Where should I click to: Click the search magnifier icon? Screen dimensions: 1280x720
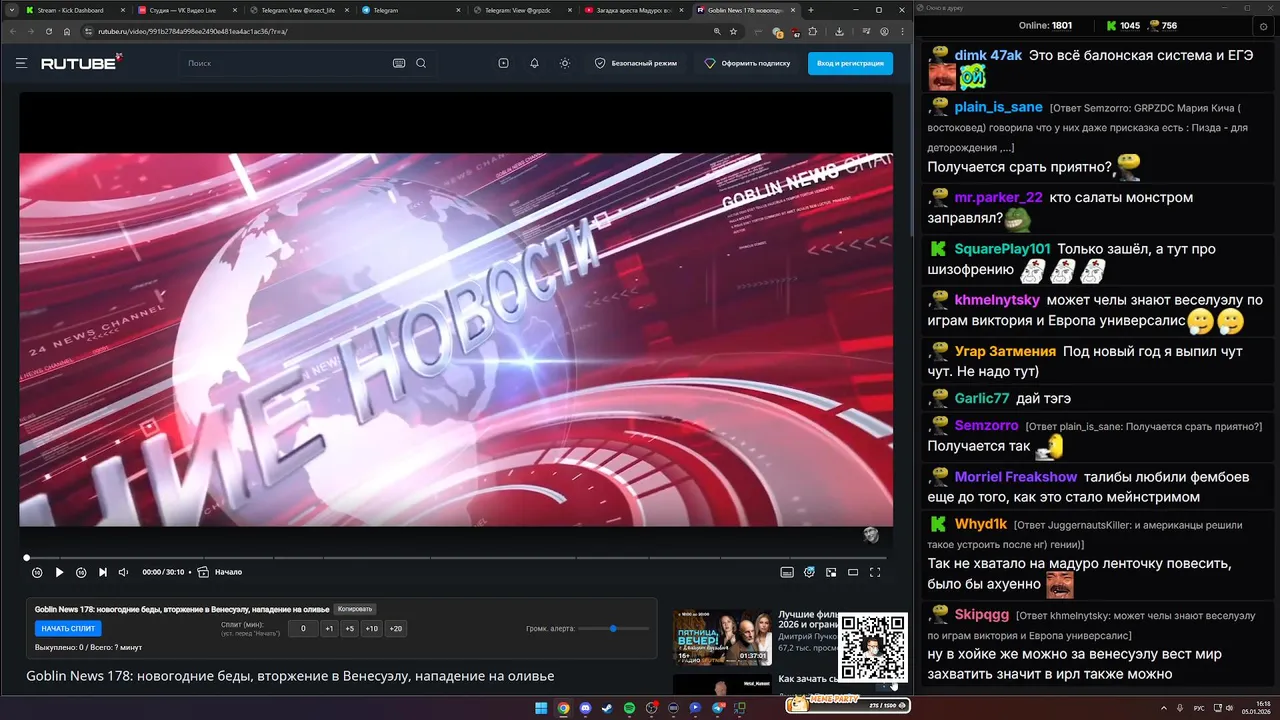click(421, 63)
